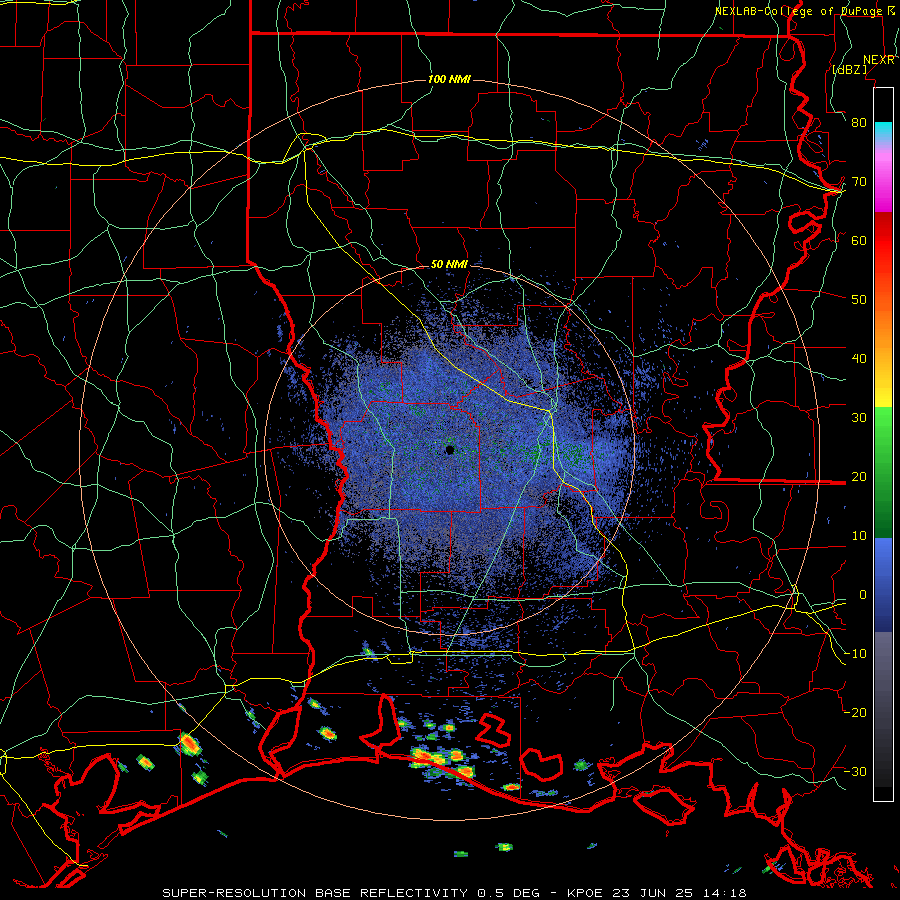Click the 70 value on the dBZ scale
This screenshot has height=900, width=900.
[859, 181]
